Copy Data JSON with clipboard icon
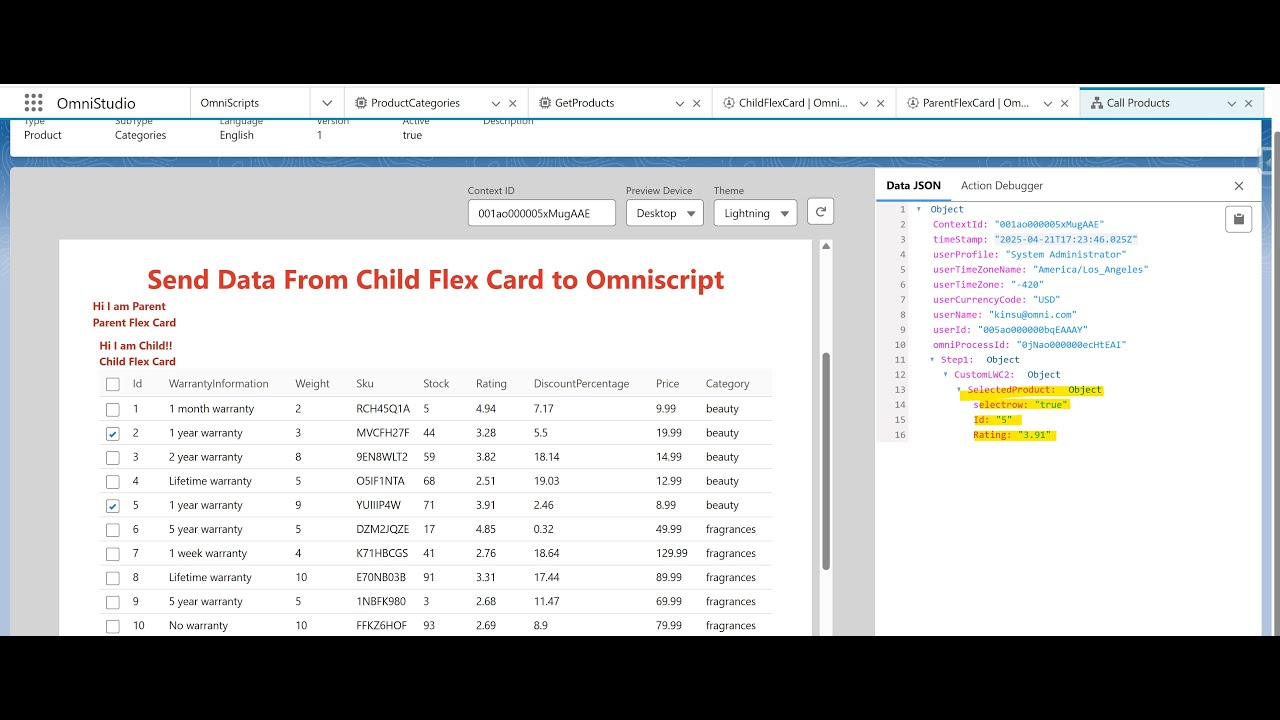The image size is (1280, 720). pos(1238,219)
